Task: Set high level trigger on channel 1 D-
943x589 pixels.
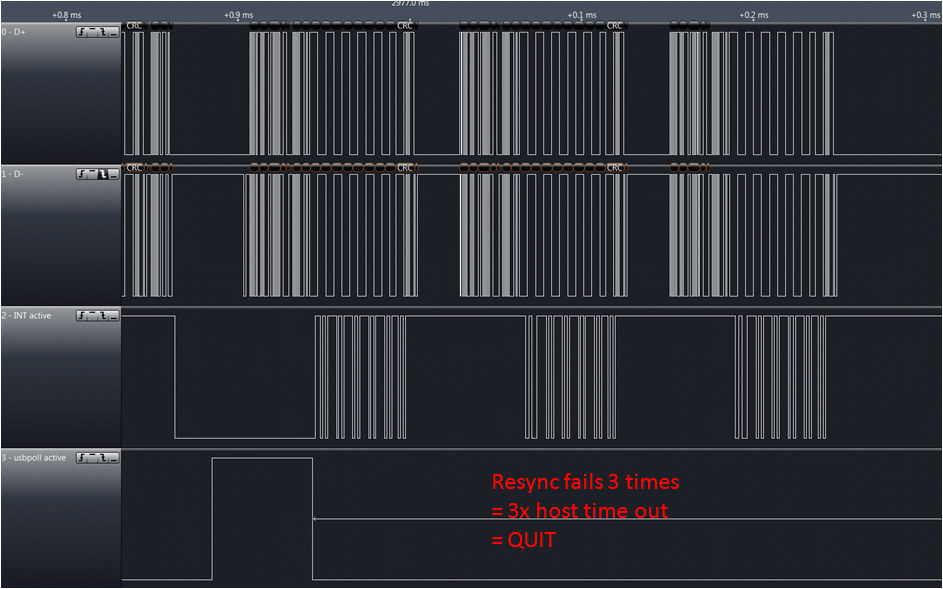Action: 92,174
